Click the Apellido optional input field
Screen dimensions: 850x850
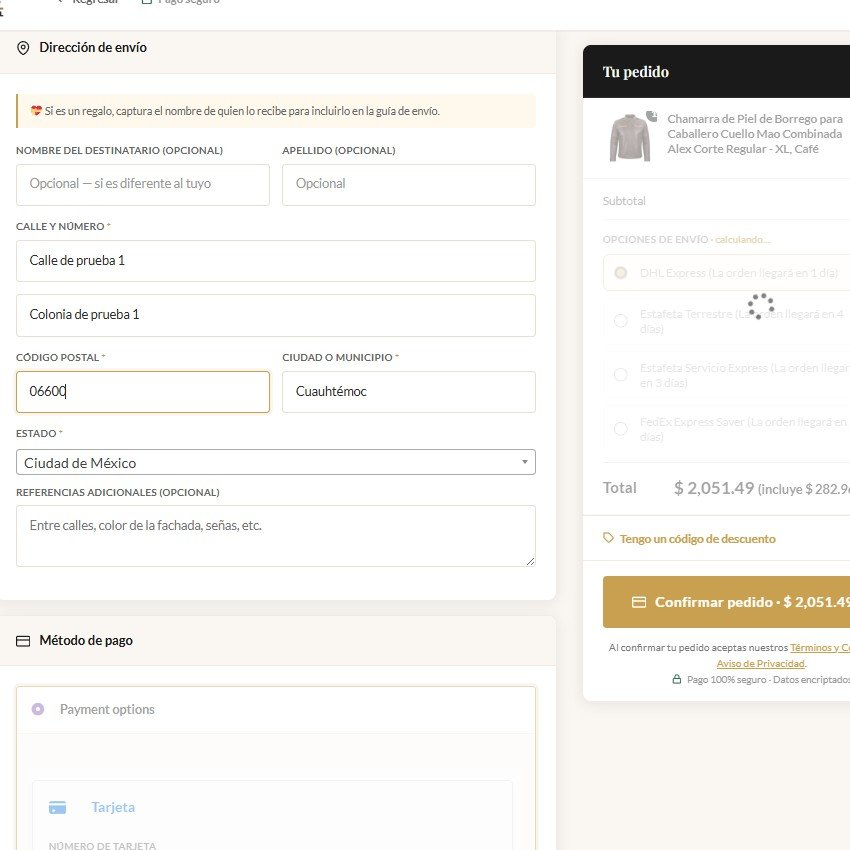pyautogui.click(x=409, y=185)
